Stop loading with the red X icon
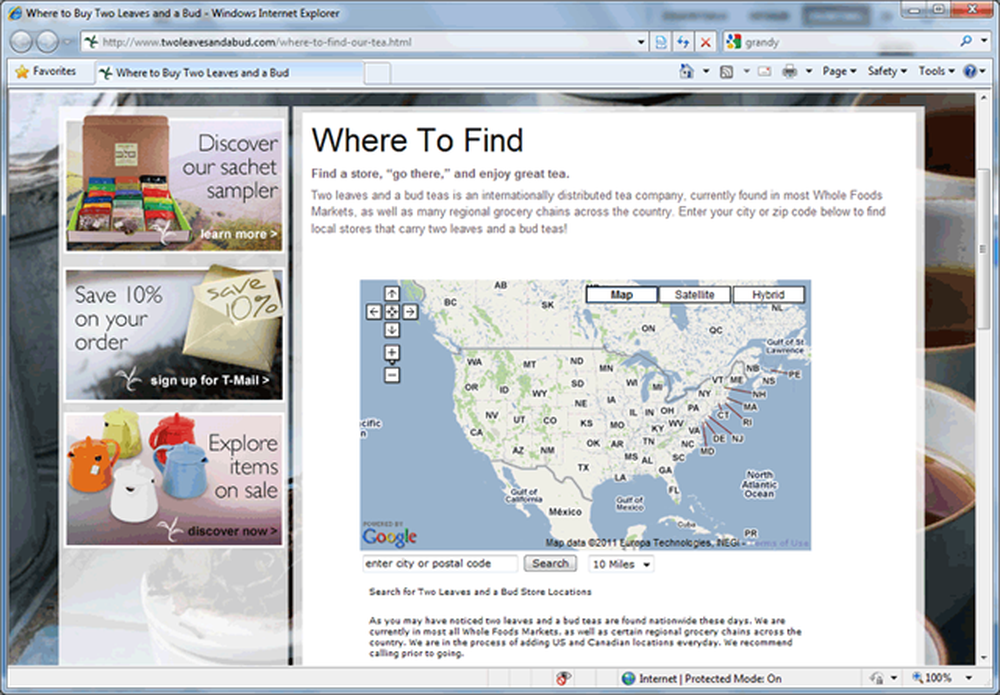This screenshot has width=1000, height=695. 705,42
